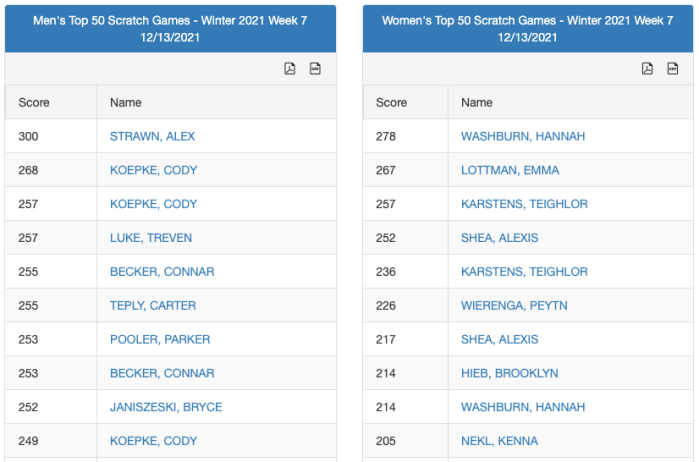Select NEKL, KENNA name link
699x462 pixels.
(x=499, y=441)
